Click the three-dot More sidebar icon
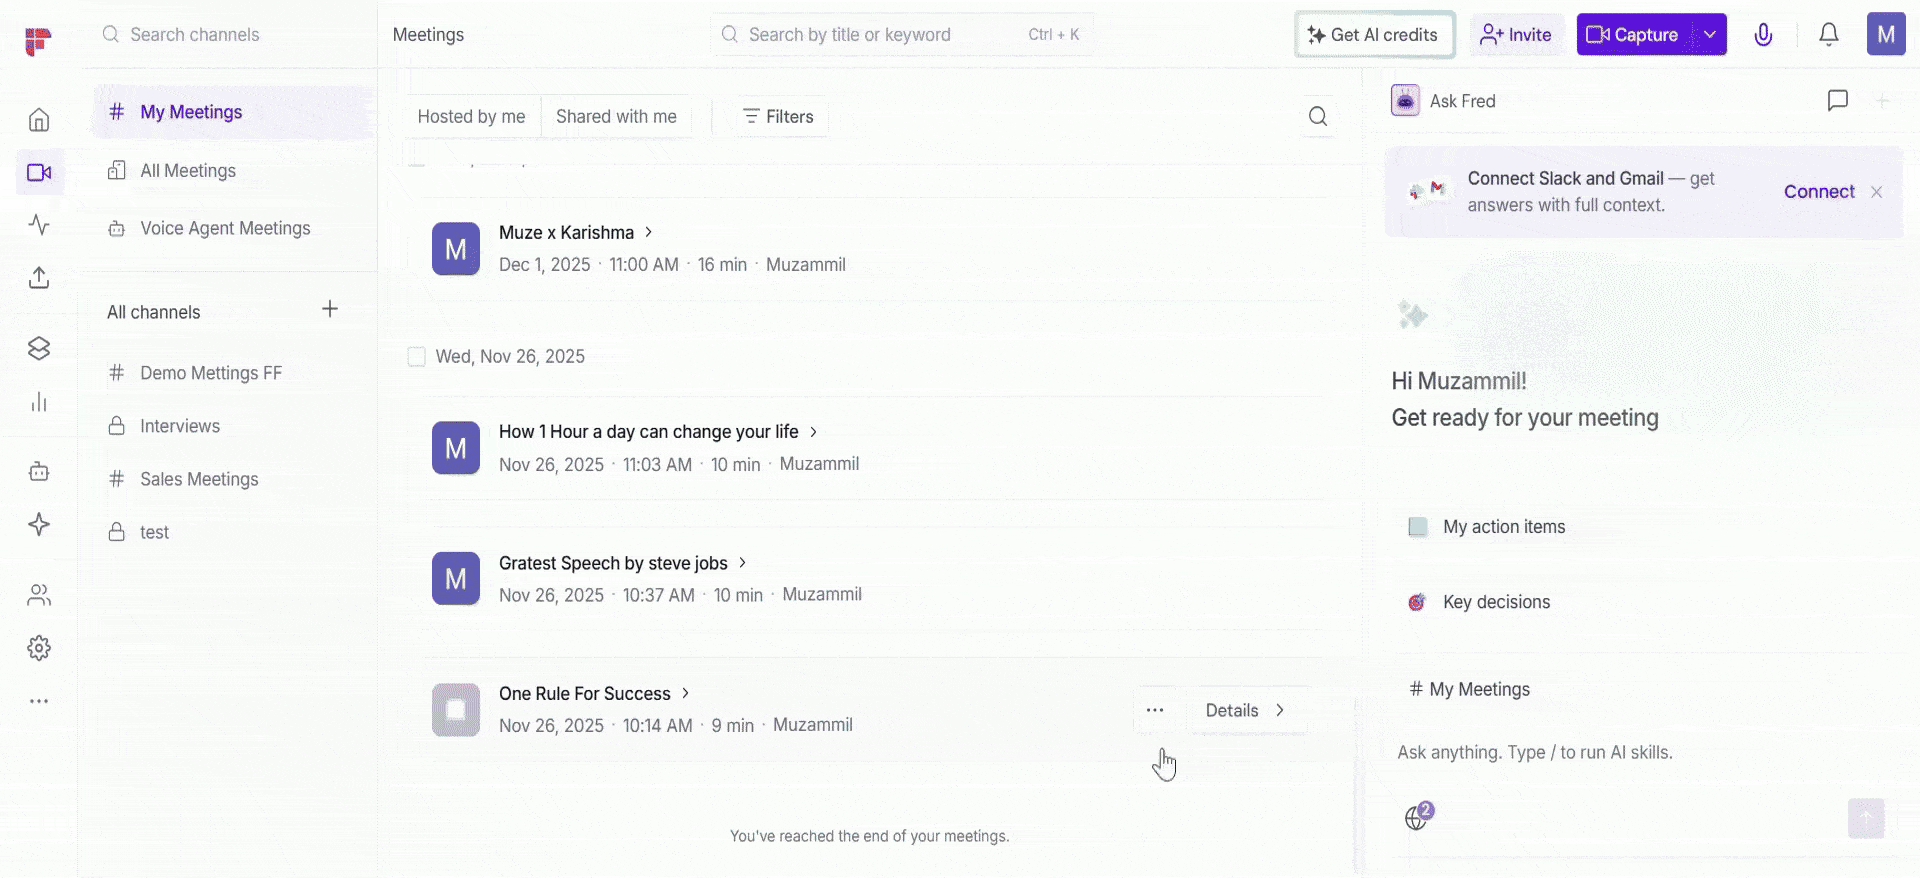Image resolution: width=1920 pixels, height=878 pixels. click(39, 701)
